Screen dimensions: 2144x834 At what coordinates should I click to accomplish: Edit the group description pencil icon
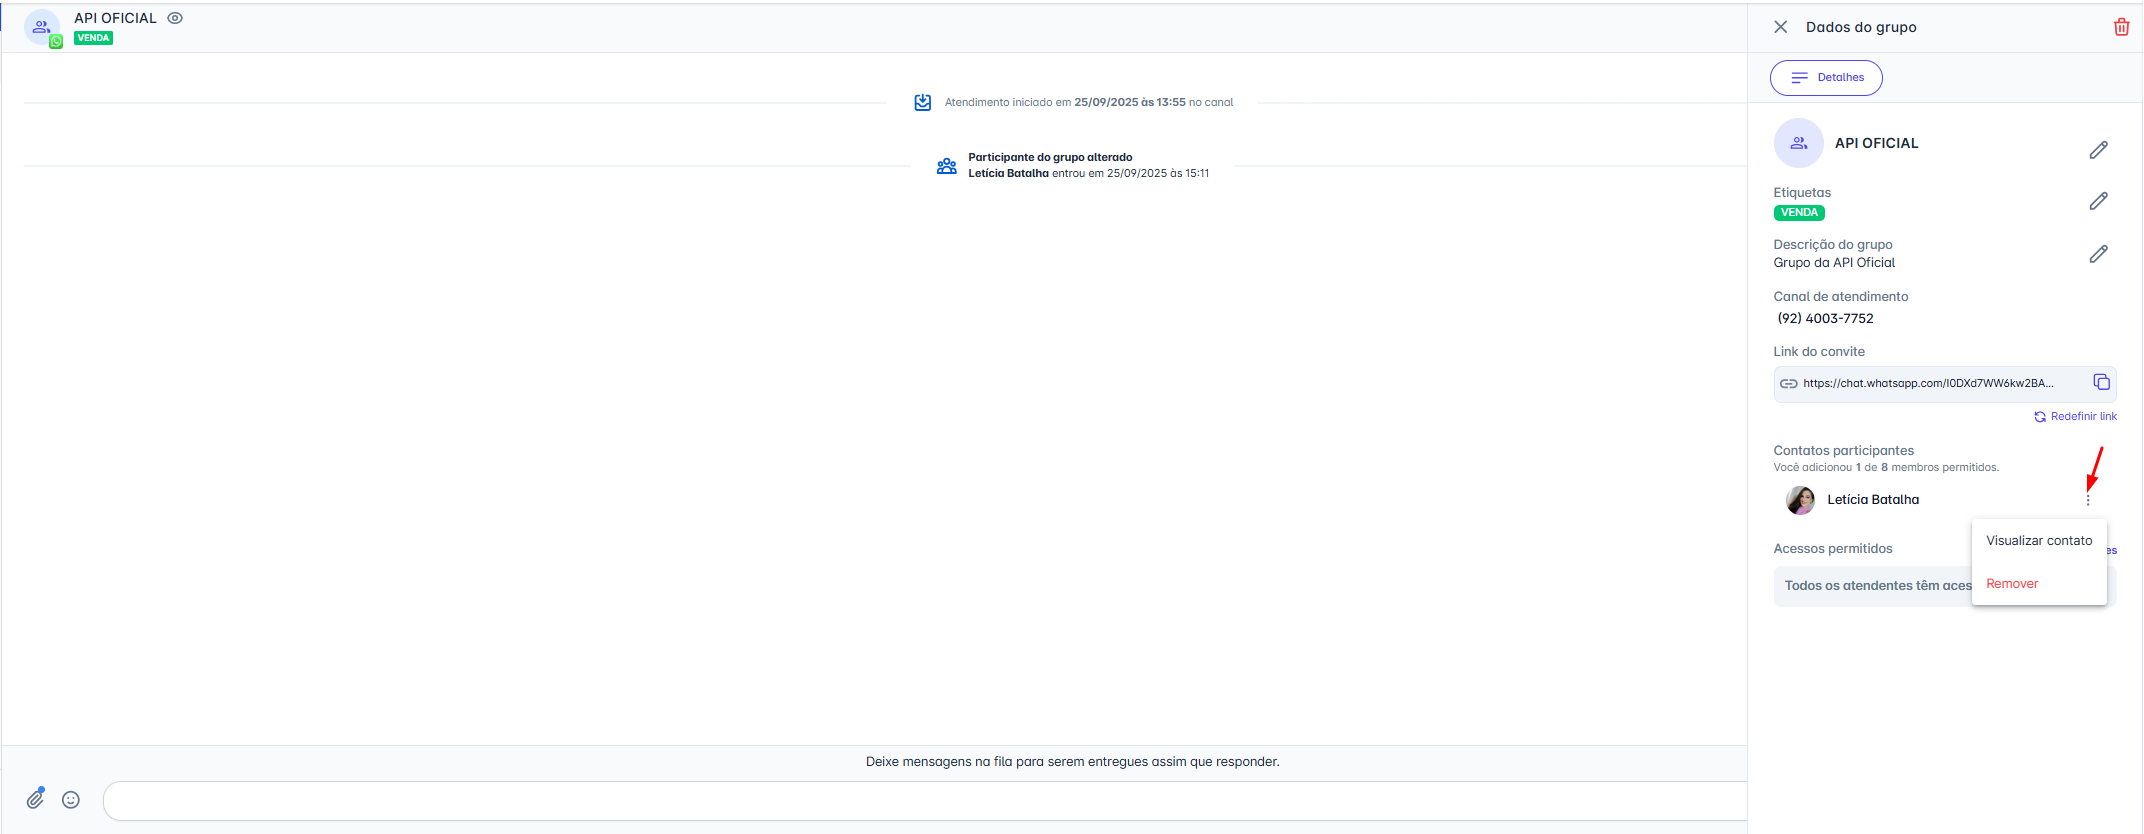(x=2098, y=254)
